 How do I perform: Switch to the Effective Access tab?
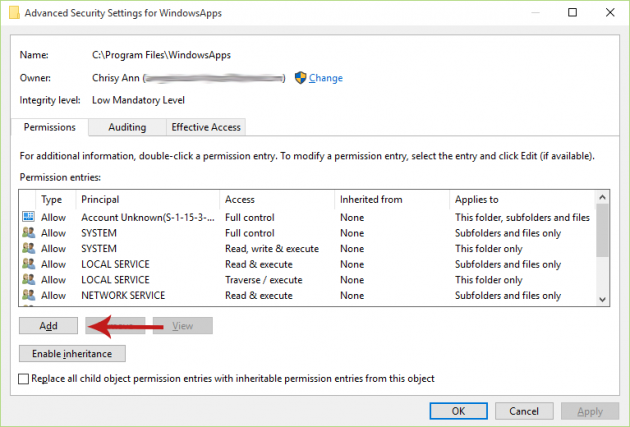tap(206, 127)
